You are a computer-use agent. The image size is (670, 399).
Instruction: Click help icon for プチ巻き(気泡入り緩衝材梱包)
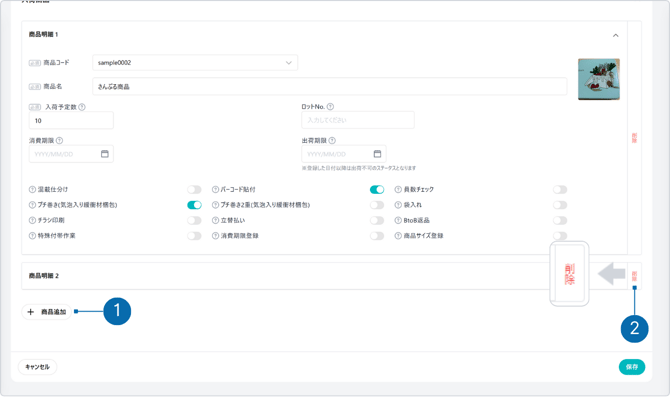pos(32,205)
